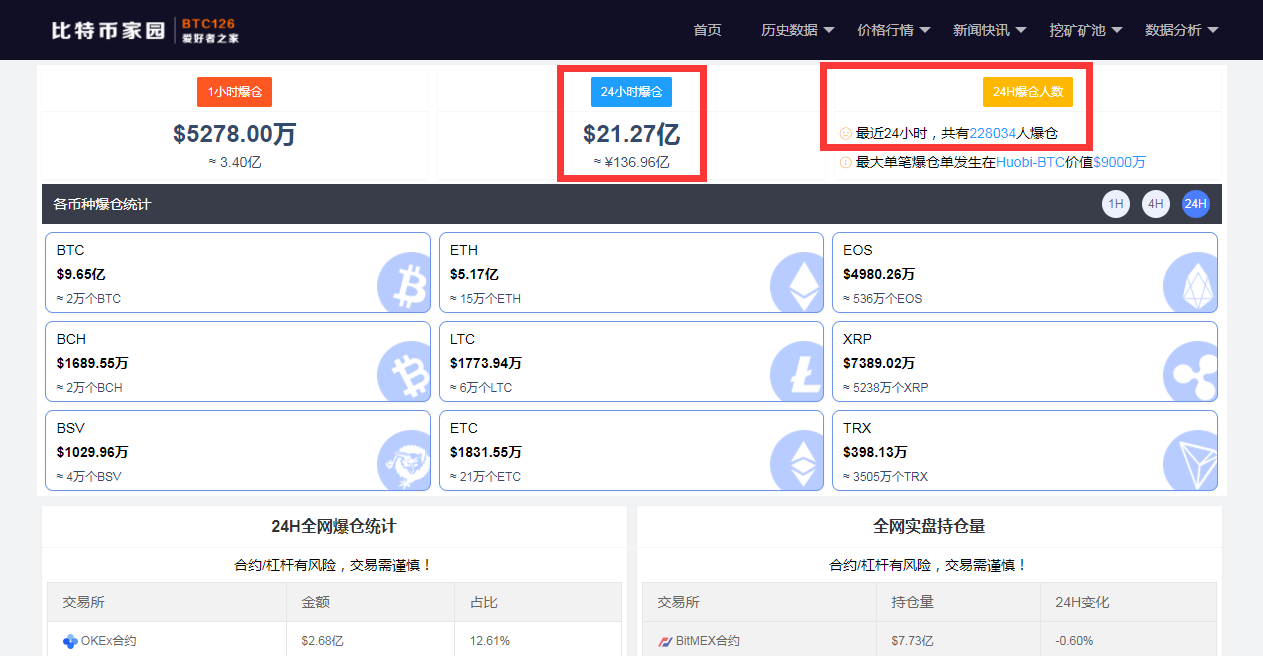Click the Ripple icon in XRP card
The image size is (1263, 656).
pos(1191,371)
